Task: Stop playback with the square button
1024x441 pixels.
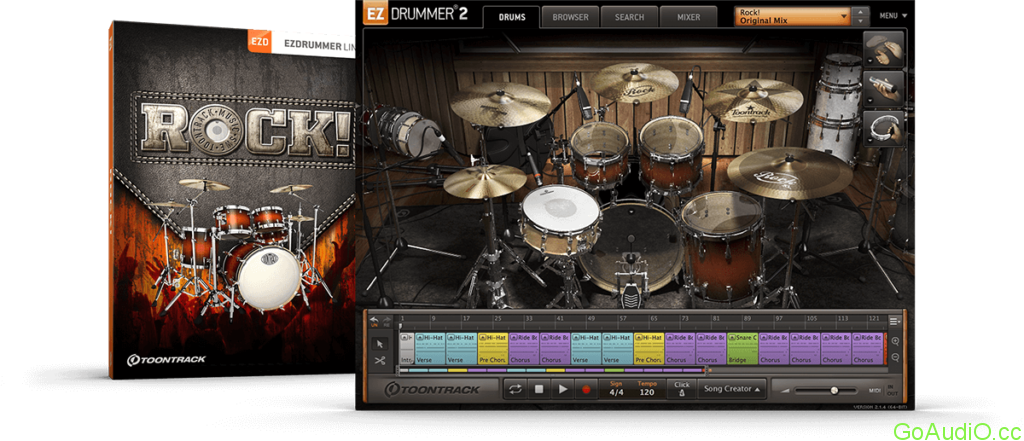Action: click(539, 389)
